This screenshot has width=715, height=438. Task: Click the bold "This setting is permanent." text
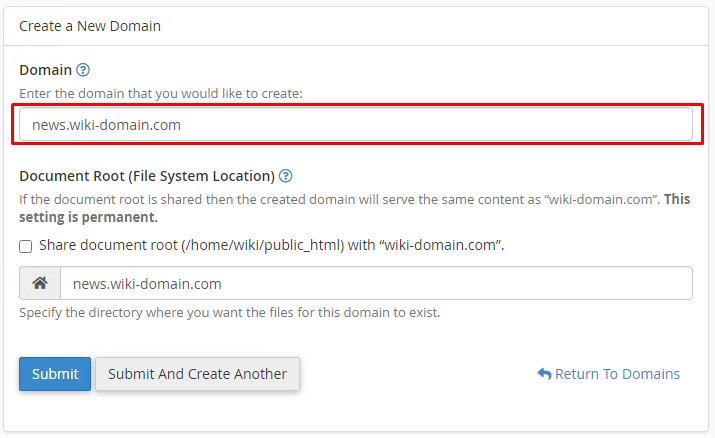click(90, 217)
